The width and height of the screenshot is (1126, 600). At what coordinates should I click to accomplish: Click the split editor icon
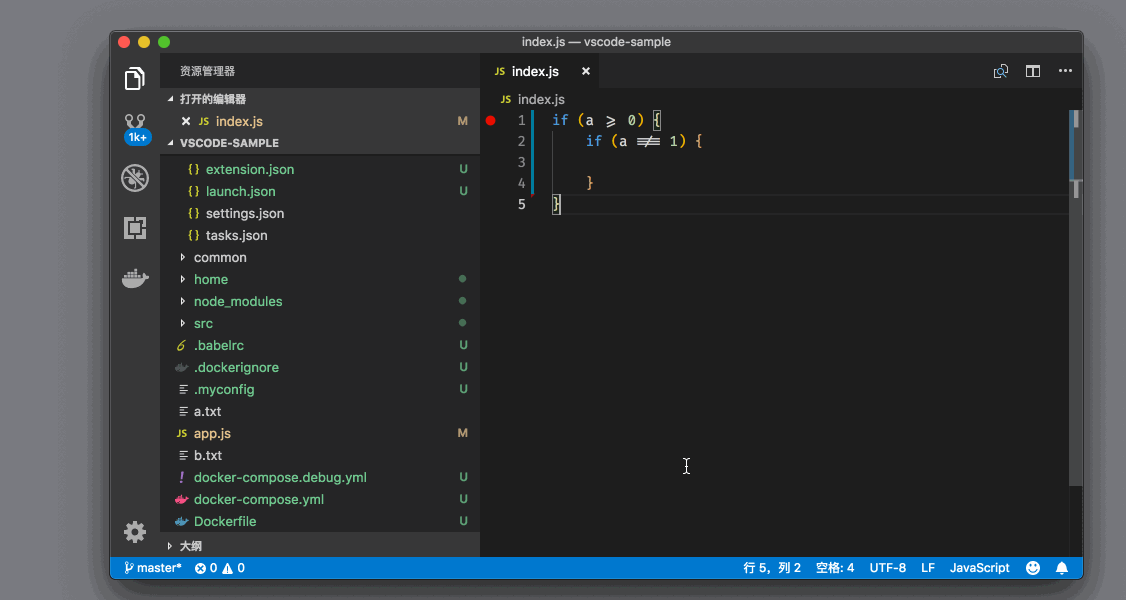point(1033,71)
